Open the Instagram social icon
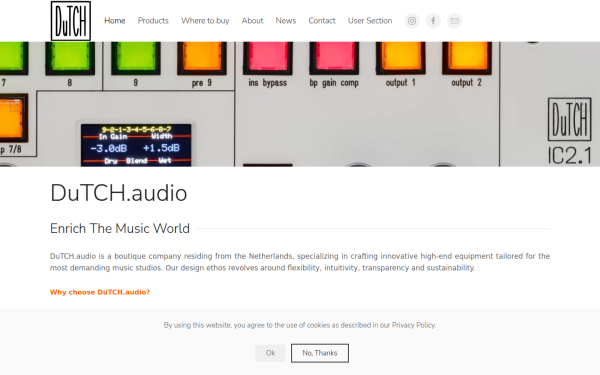This screenshot has width=600, height=375. coord(412,21)
